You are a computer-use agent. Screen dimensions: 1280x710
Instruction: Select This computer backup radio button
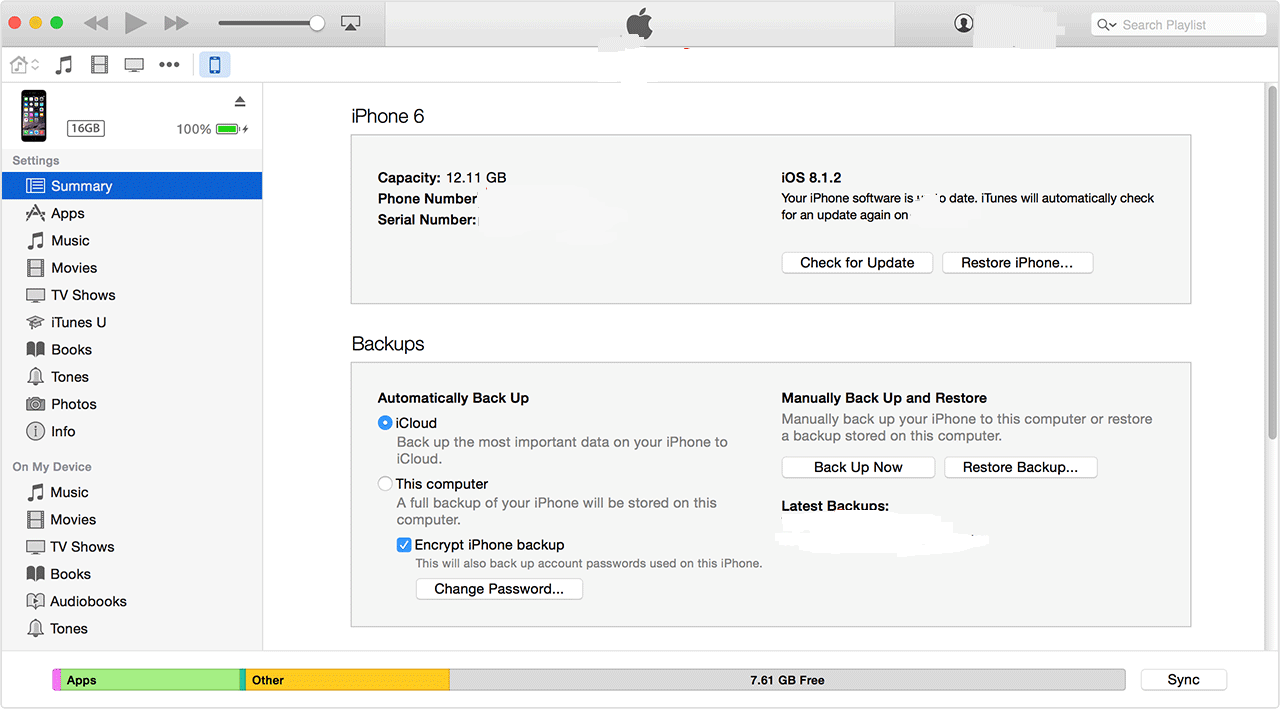click(x=385, y=484)
